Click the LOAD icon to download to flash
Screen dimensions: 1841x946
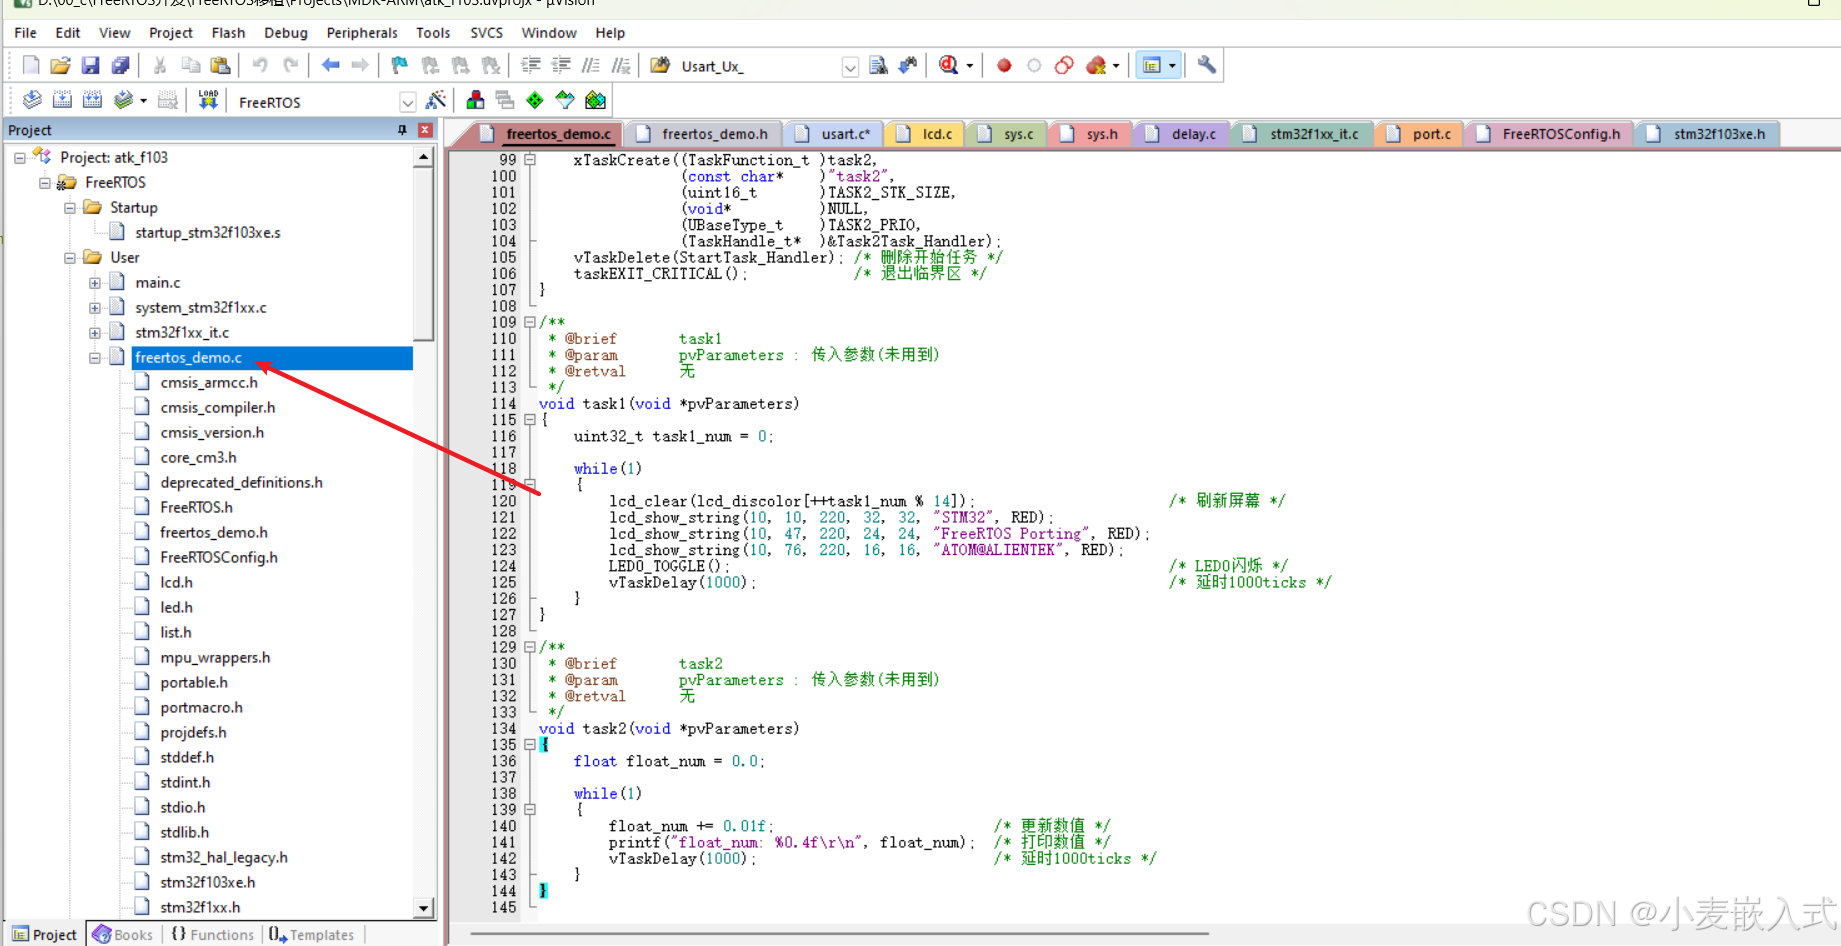pyautogui.click(x=207, y=100)
